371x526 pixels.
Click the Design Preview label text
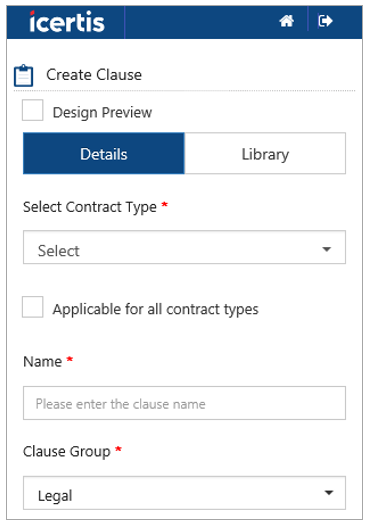(102, 112)
